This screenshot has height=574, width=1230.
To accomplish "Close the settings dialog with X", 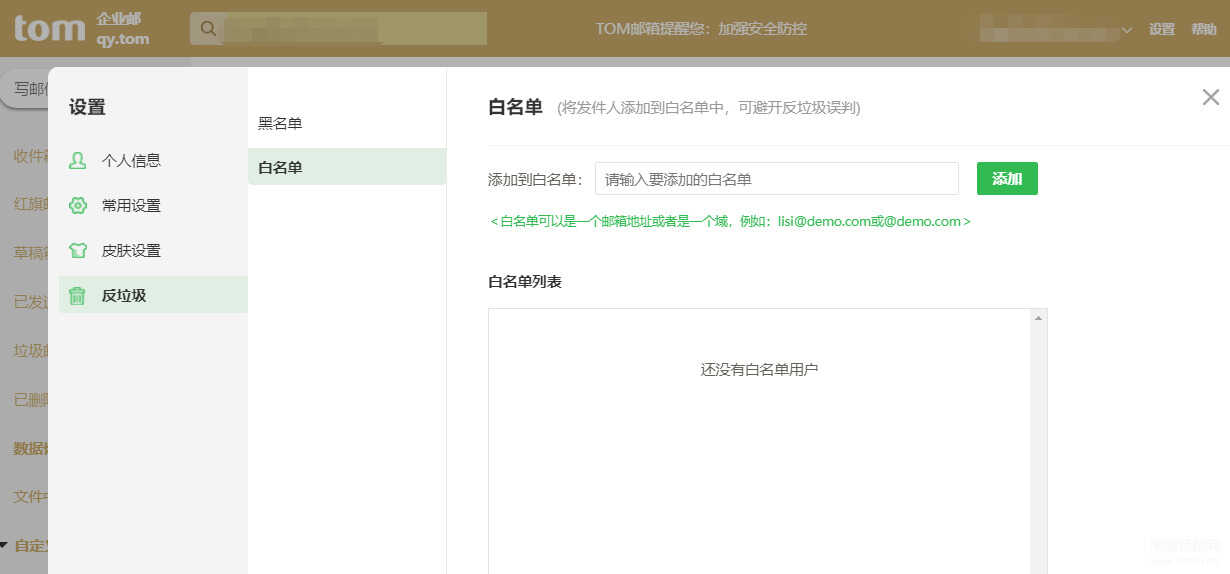I will pos(1210,97).
